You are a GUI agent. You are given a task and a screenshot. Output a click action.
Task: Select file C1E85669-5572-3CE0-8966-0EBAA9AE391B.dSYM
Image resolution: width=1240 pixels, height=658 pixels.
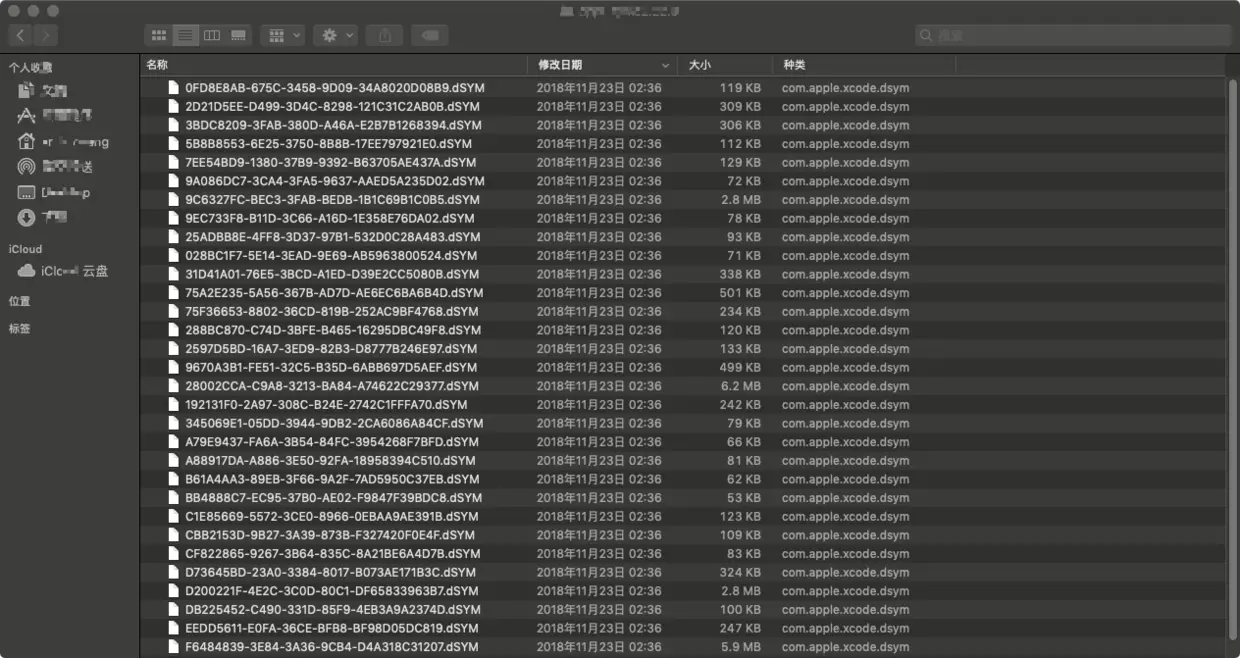[x=331, y=517]
